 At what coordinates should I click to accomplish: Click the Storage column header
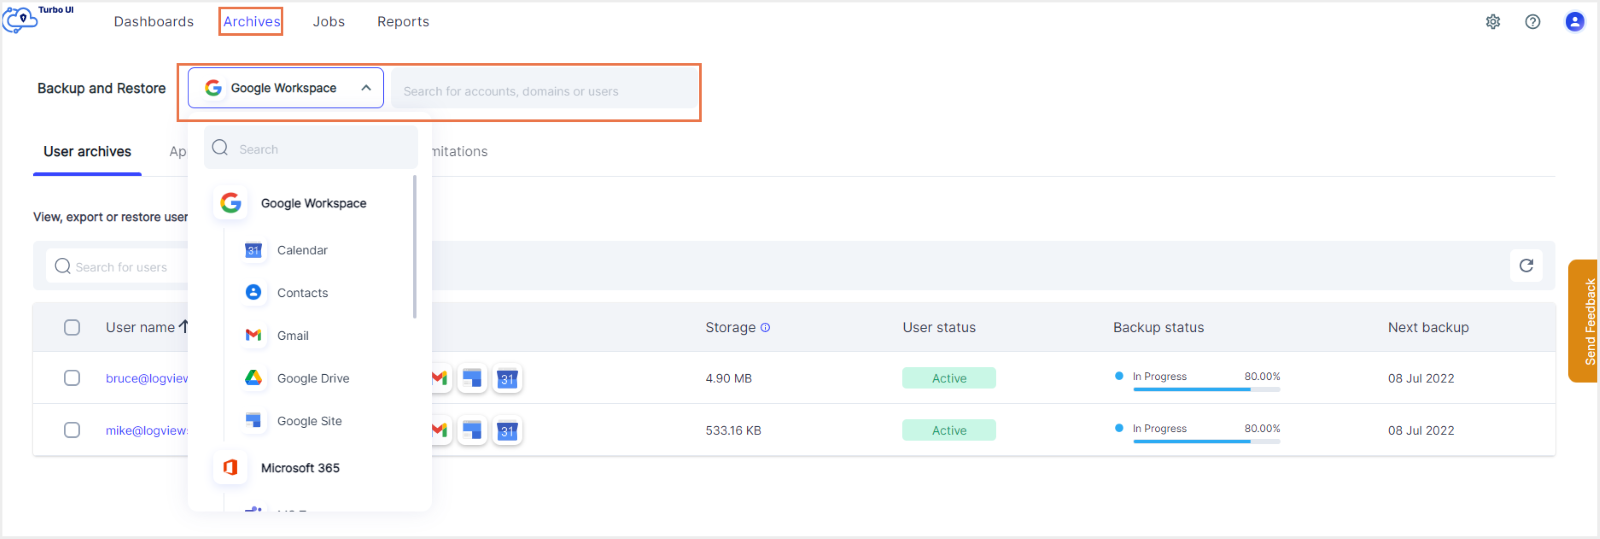tap(730, 327)
